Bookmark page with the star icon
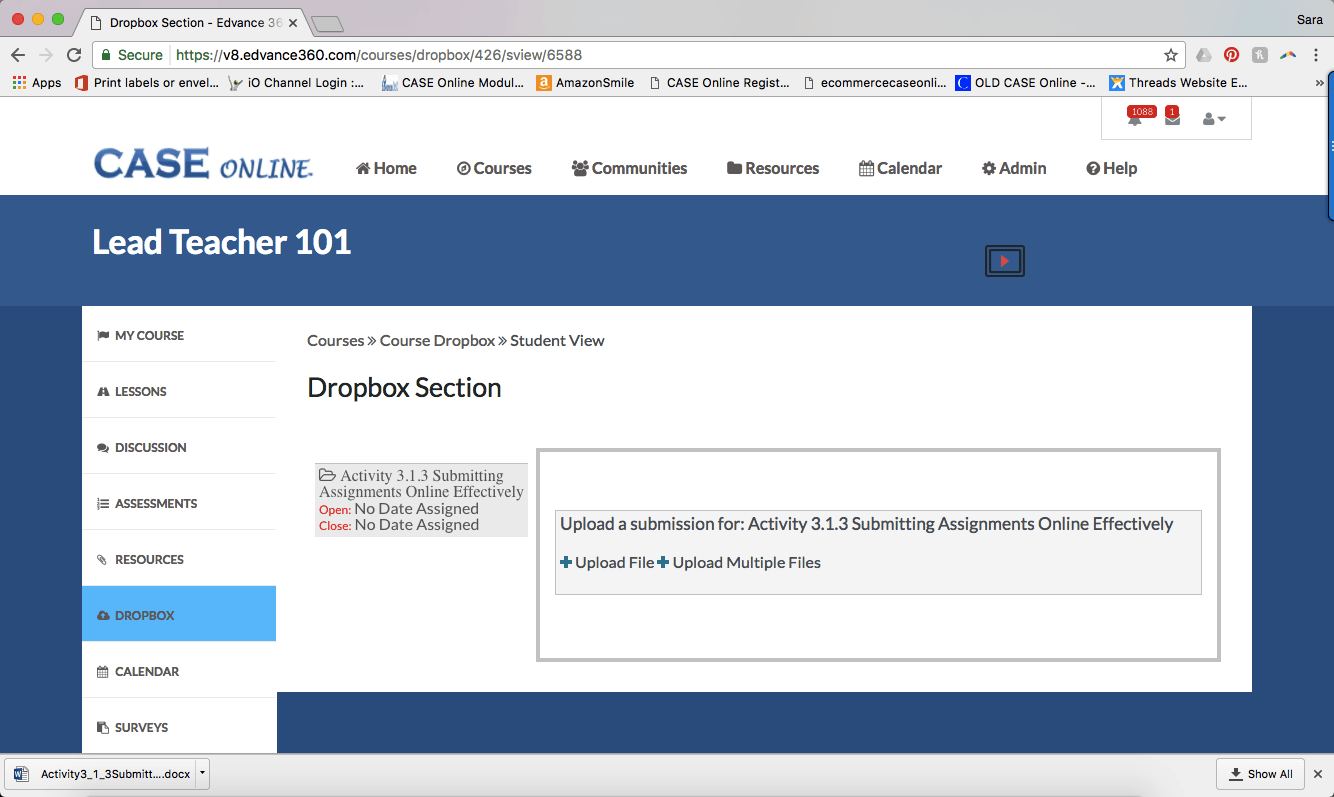Viewport: 1334px width, 797px height. coord(1170,55)
